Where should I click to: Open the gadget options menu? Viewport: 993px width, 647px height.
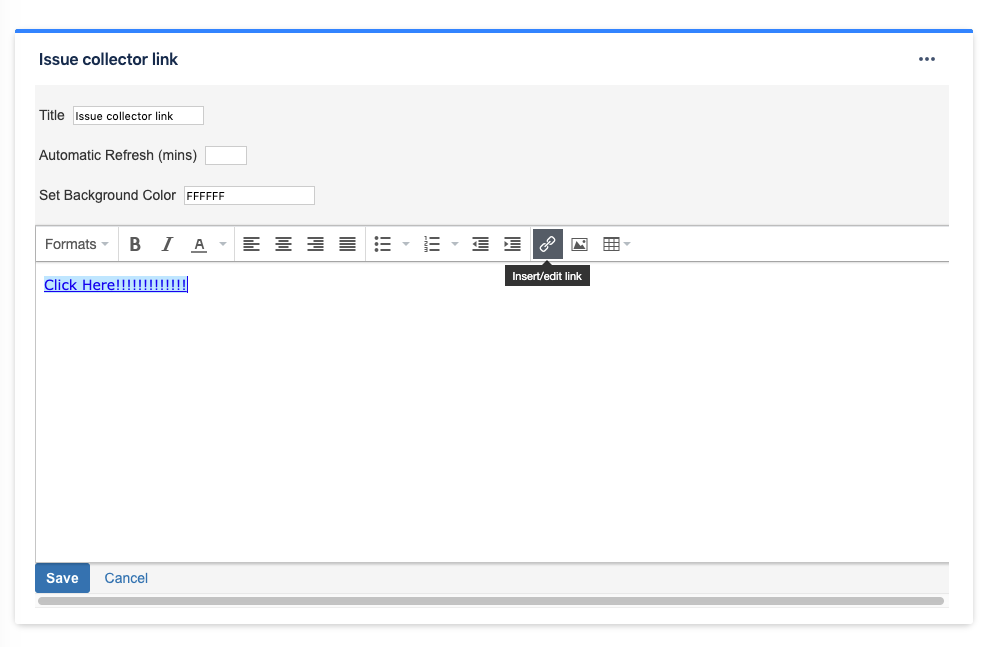(x=926, y=59)
